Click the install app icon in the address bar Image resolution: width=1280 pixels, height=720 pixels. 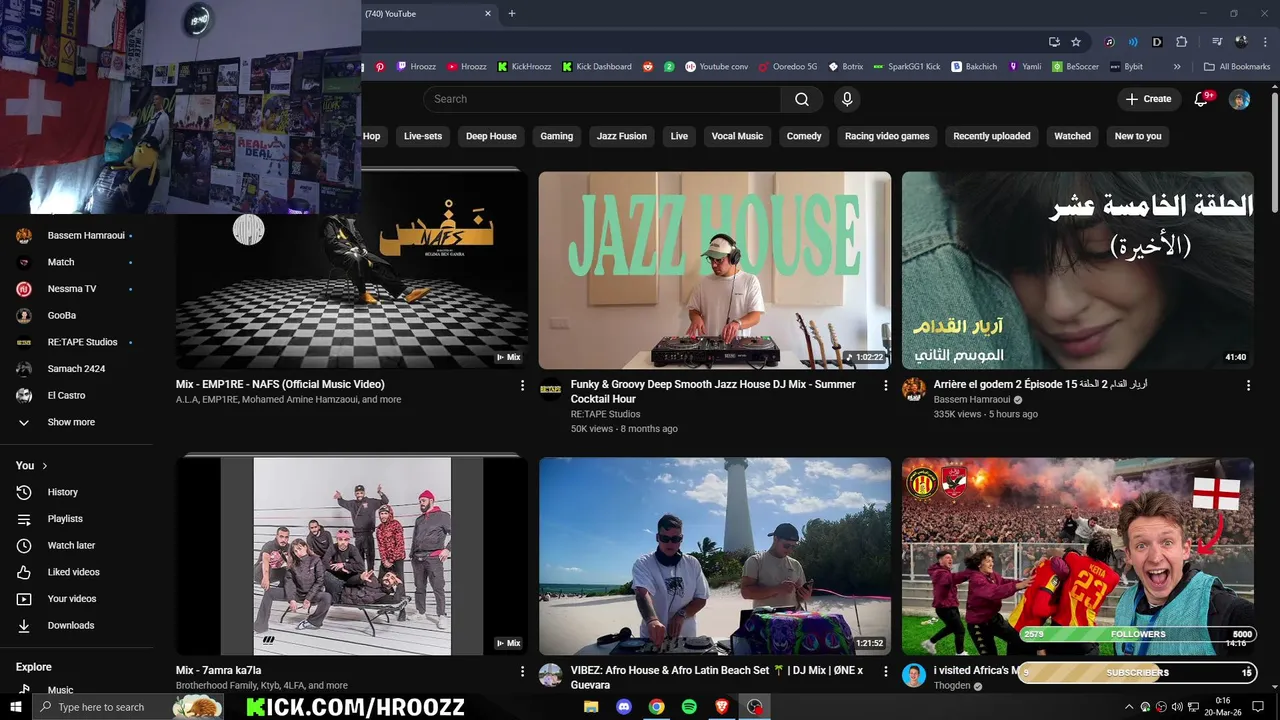(1054, 42)
